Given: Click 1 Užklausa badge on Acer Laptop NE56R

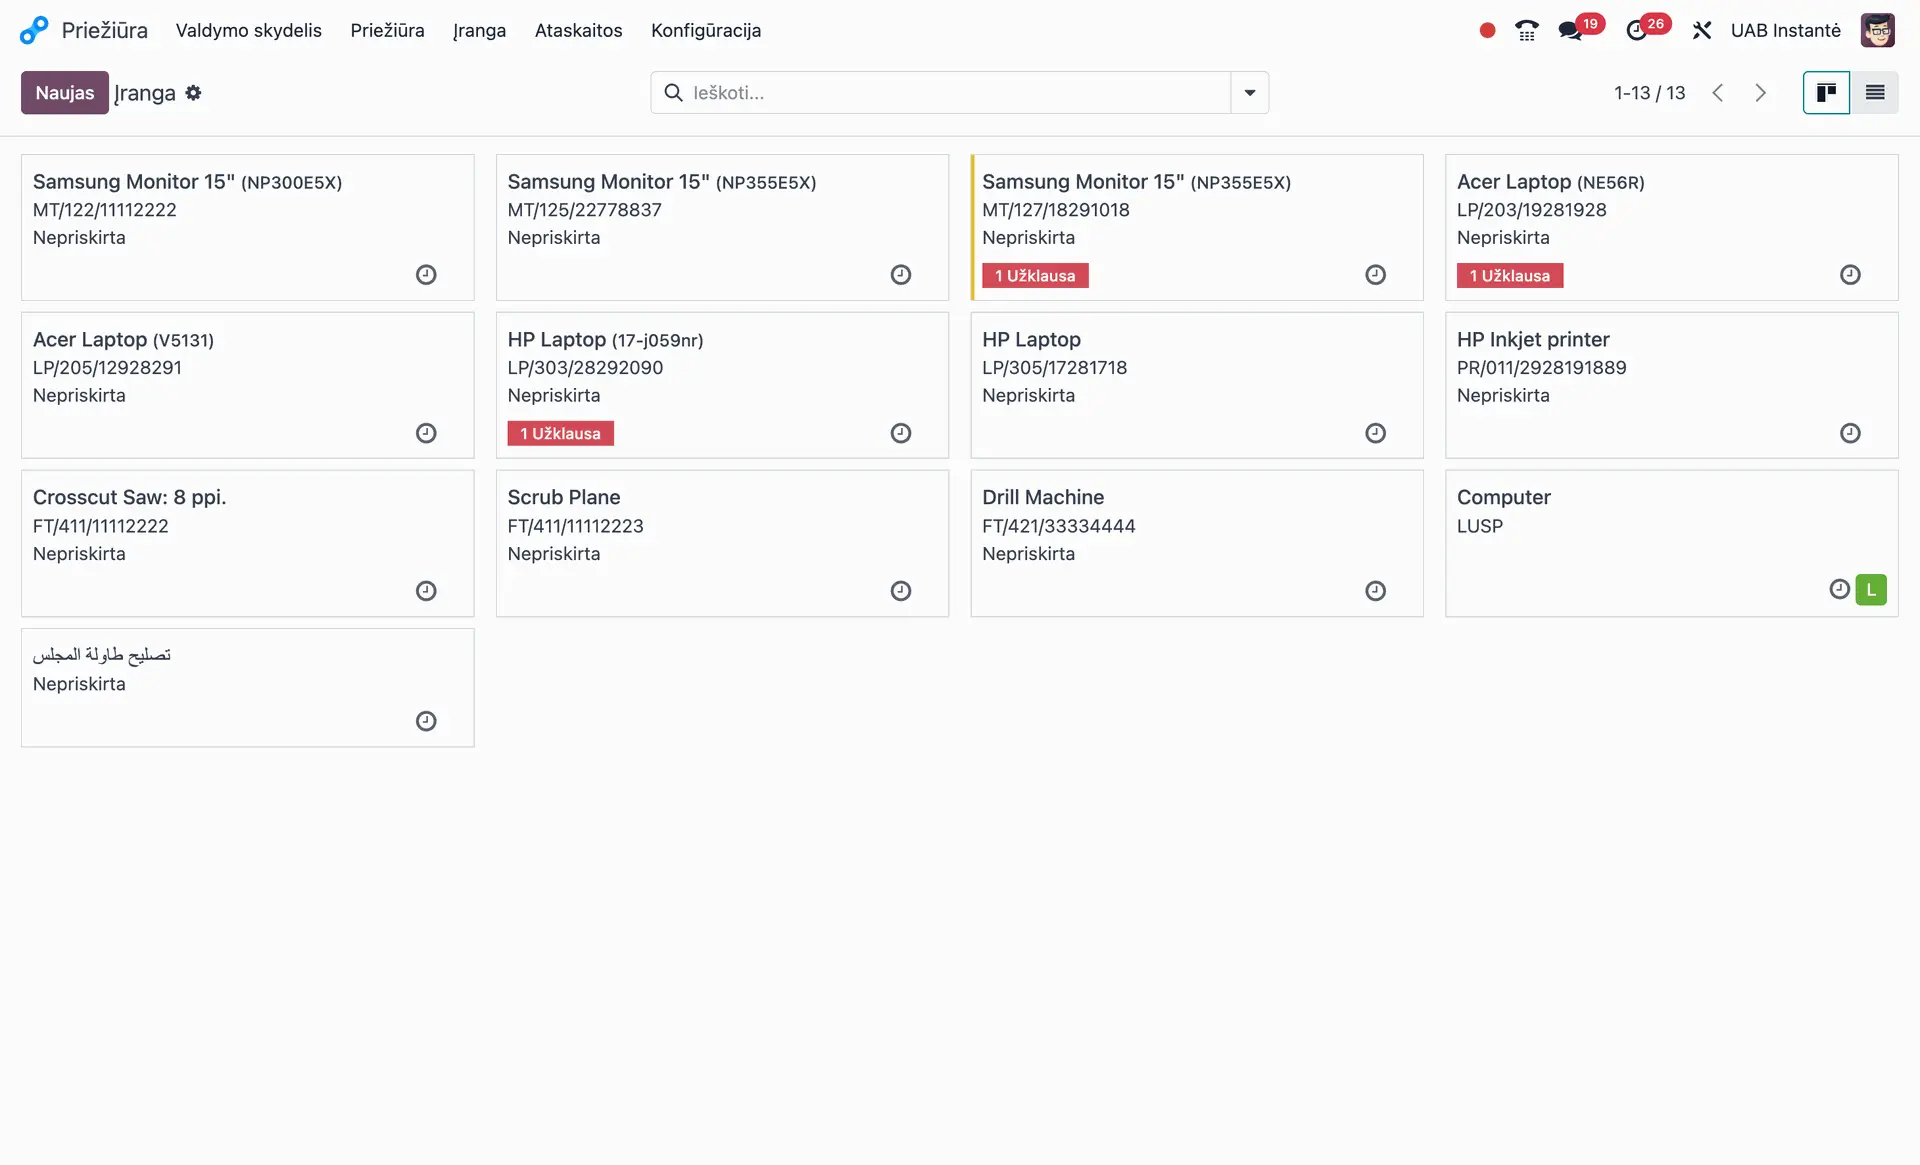Looking at the screenshot, I should [x=1510, y=276].
